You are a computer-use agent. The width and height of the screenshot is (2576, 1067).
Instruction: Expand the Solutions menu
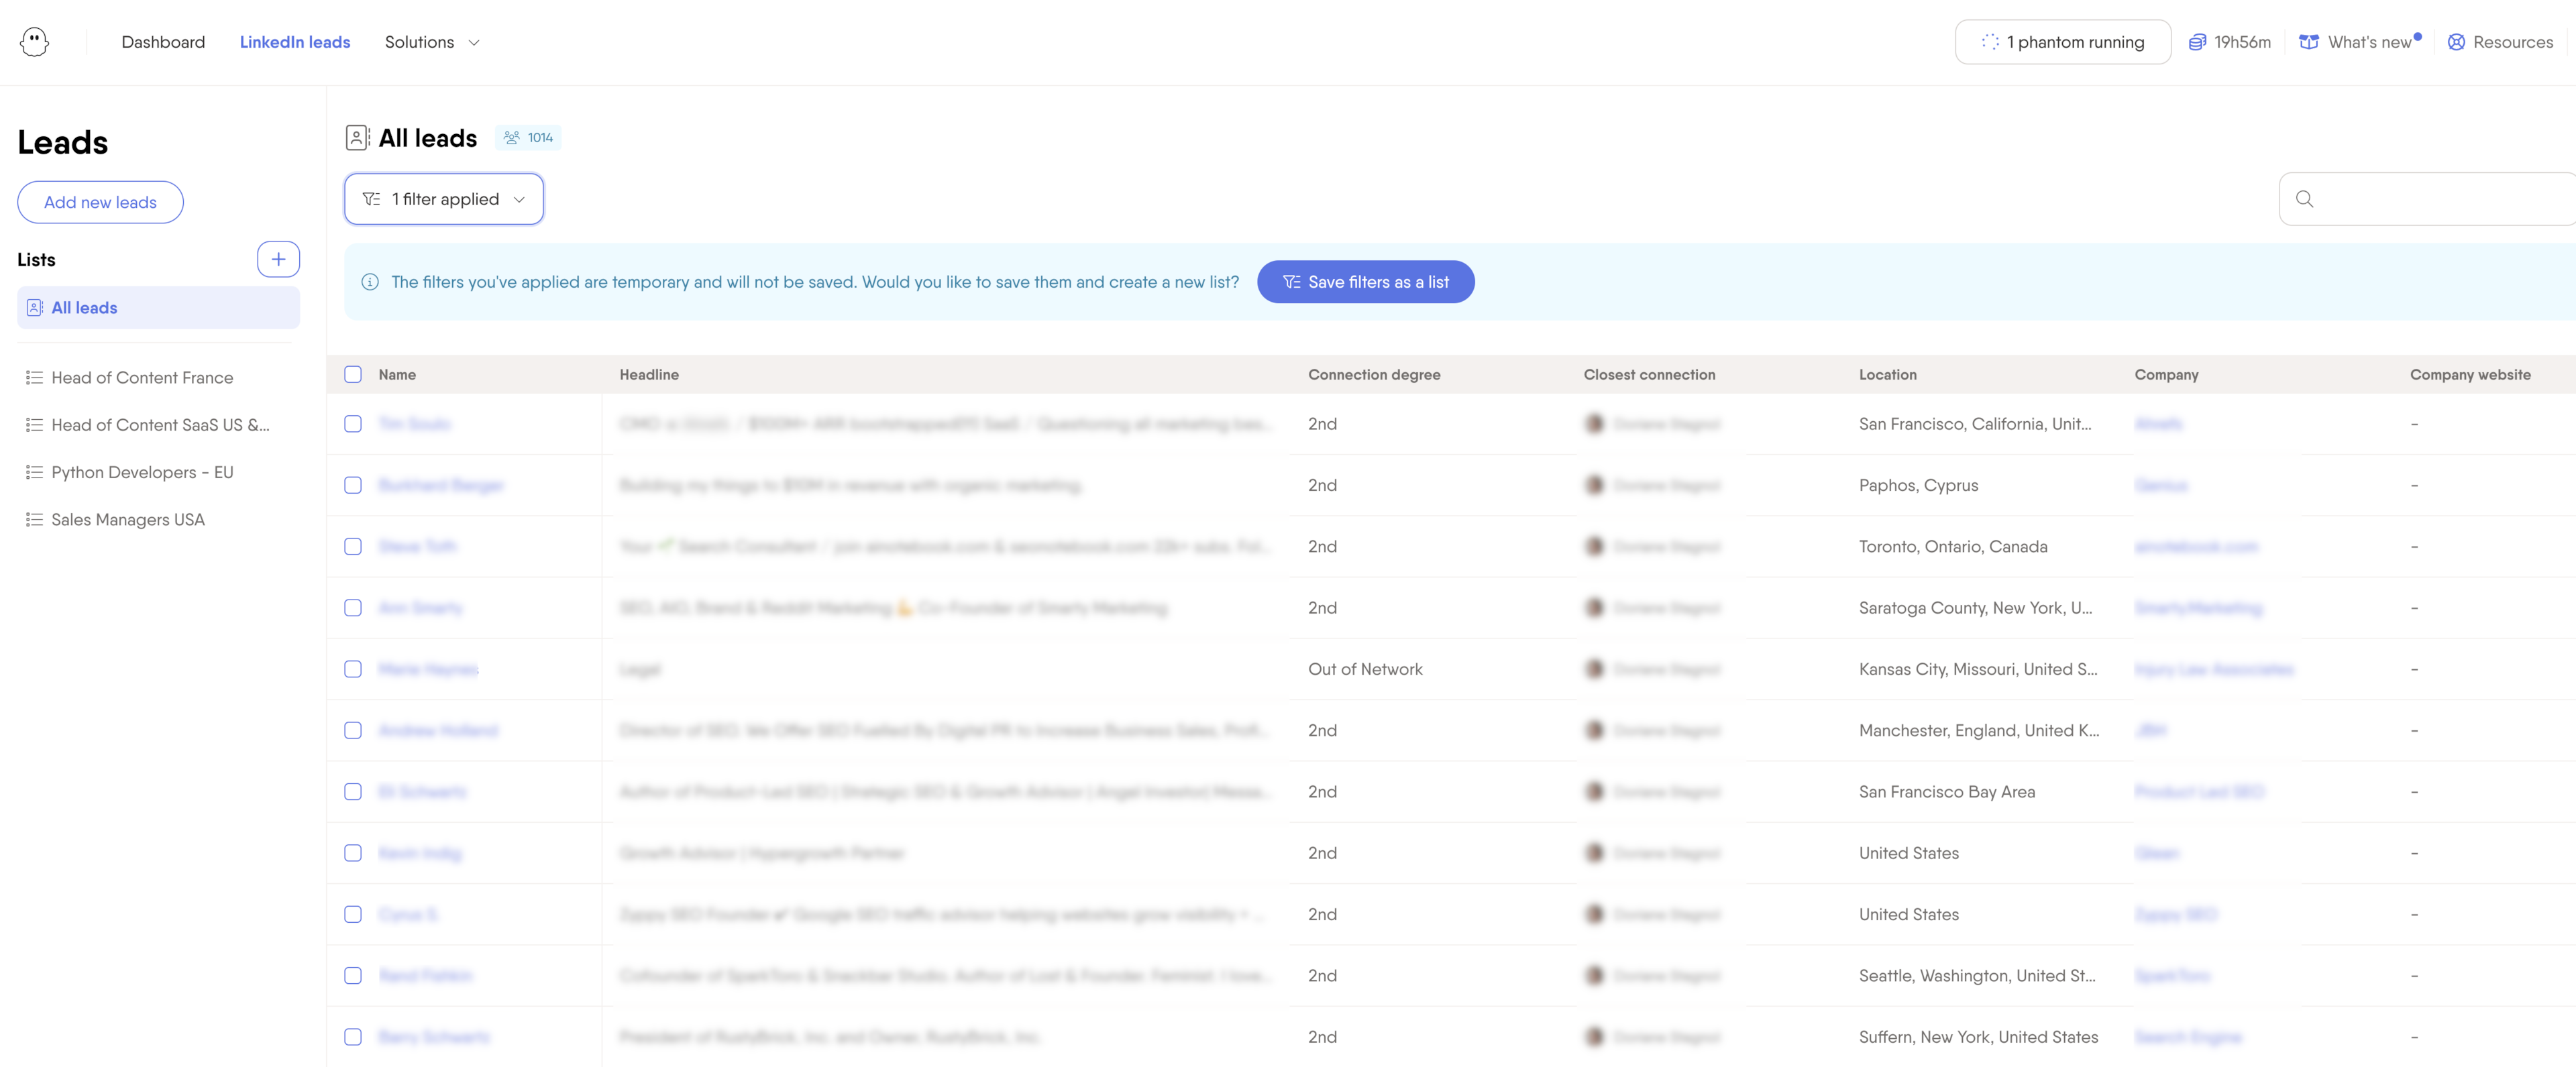coord(432,42)
